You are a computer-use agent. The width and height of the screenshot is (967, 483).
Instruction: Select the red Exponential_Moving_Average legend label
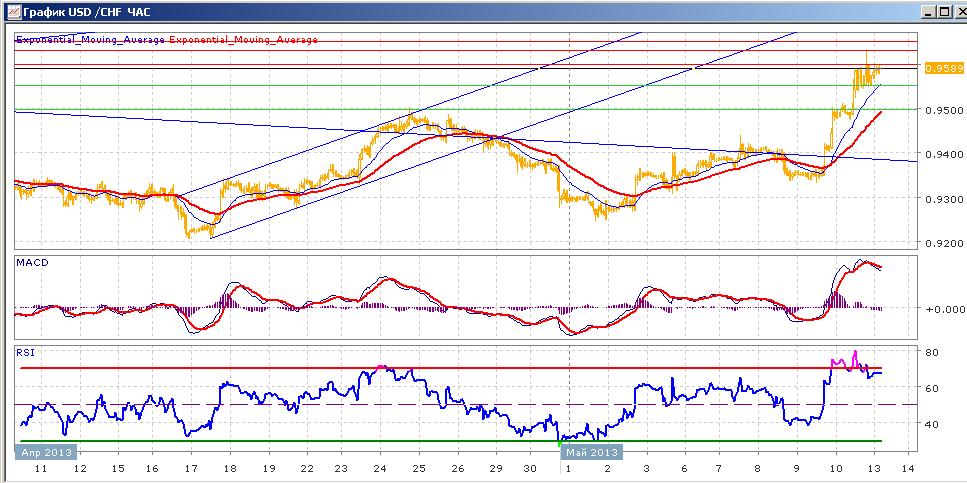point(243,39)
